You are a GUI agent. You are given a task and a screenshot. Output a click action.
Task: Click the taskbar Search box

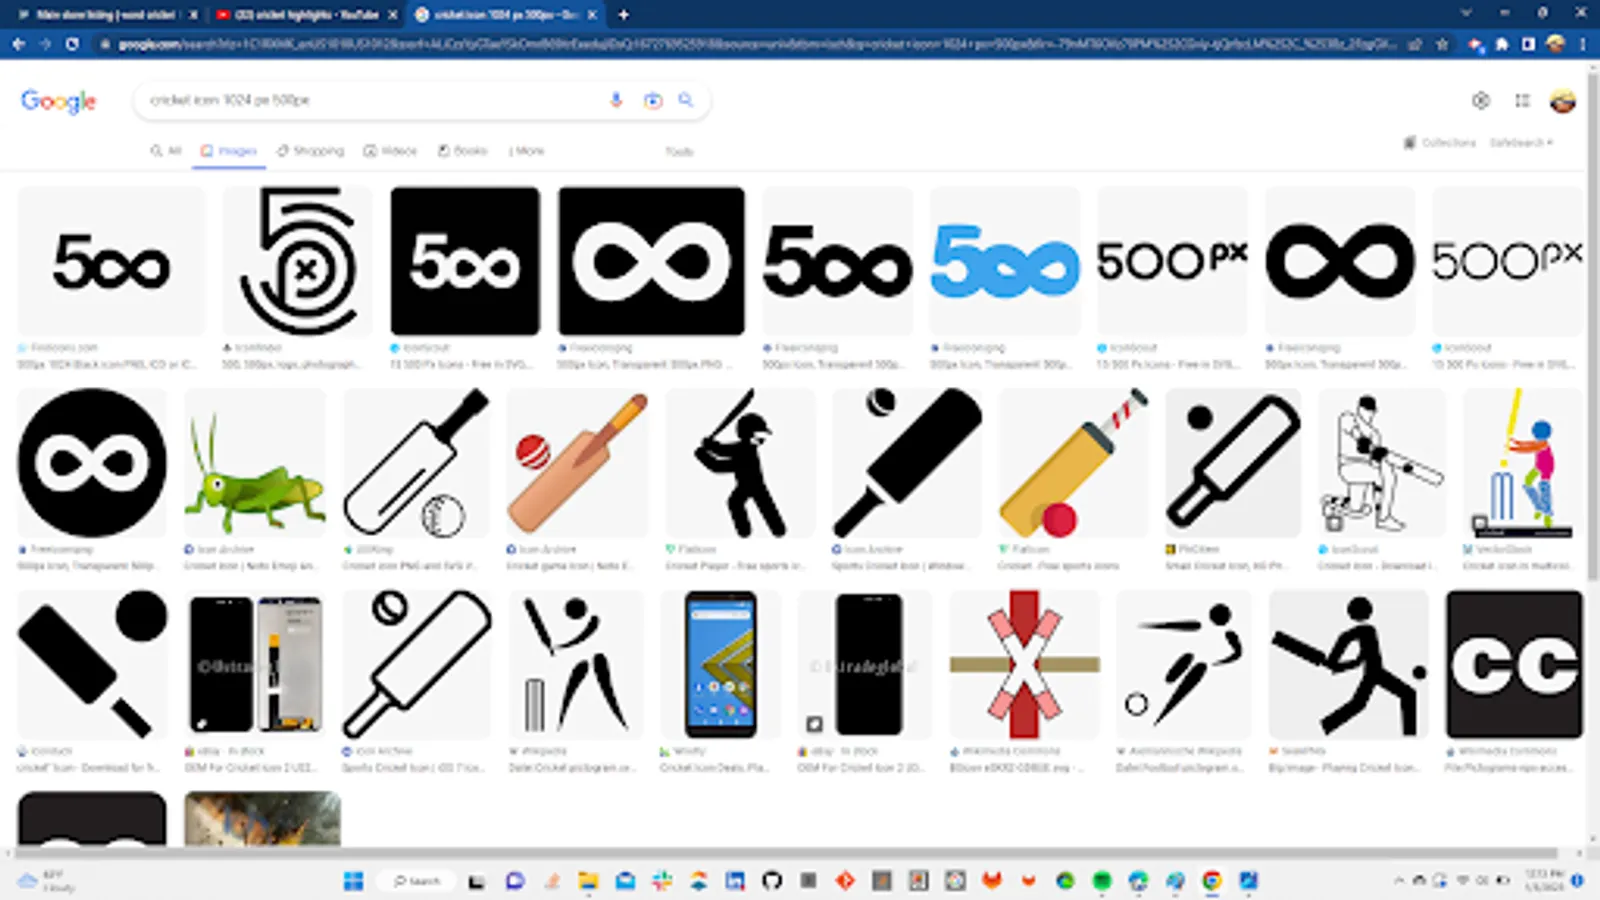pyautogui.click(x=417, y=881)
